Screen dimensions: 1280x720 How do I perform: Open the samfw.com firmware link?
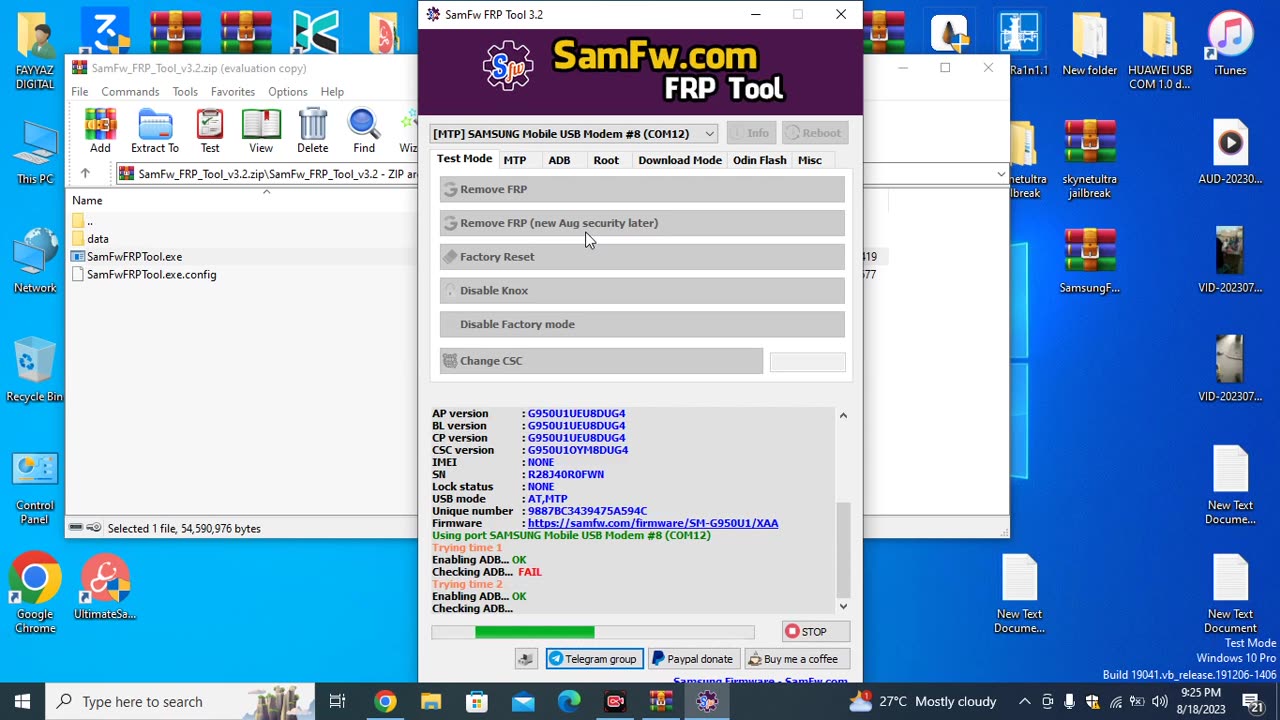(653, 523)
